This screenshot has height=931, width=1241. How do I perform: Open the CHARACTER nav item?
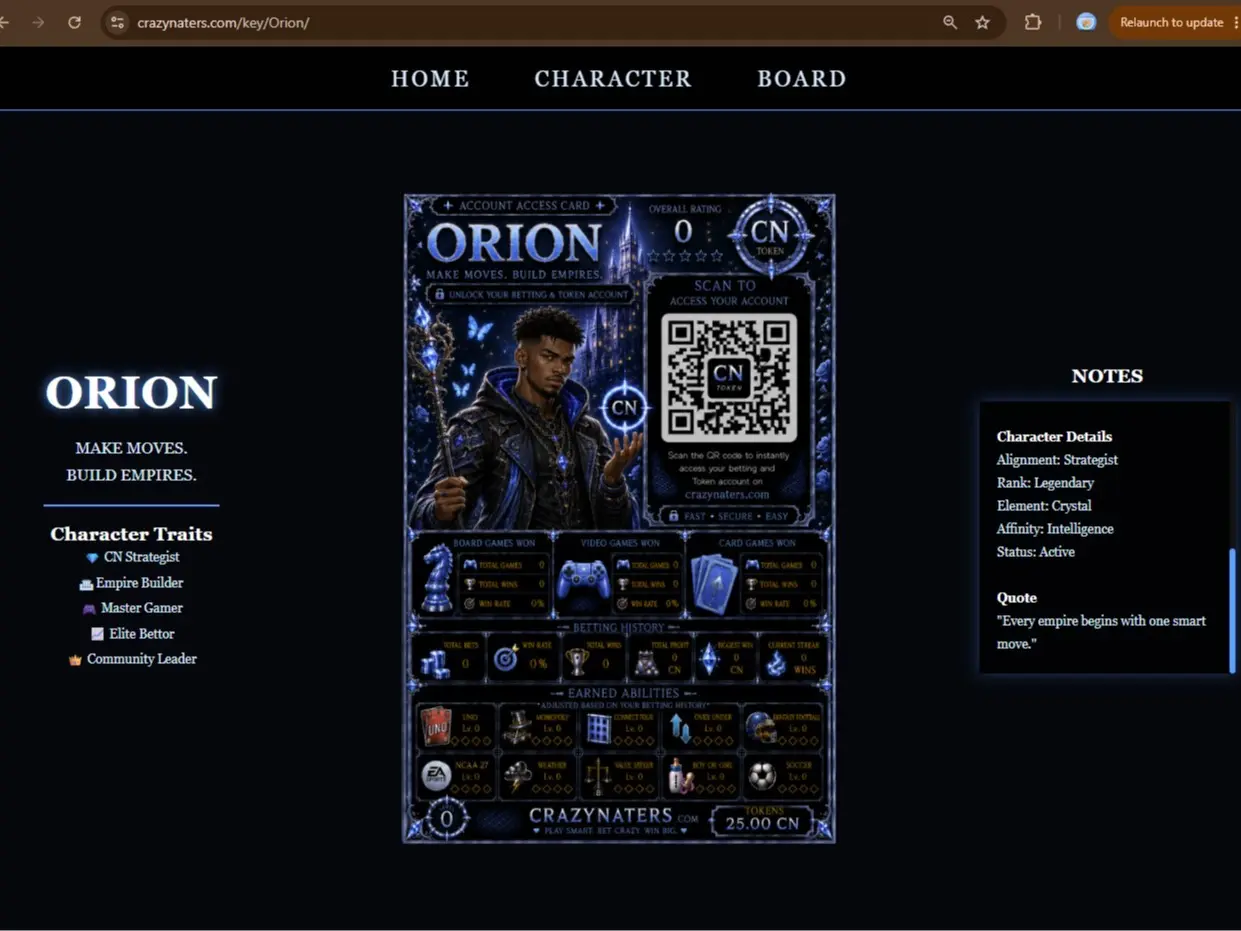[613, 79]
